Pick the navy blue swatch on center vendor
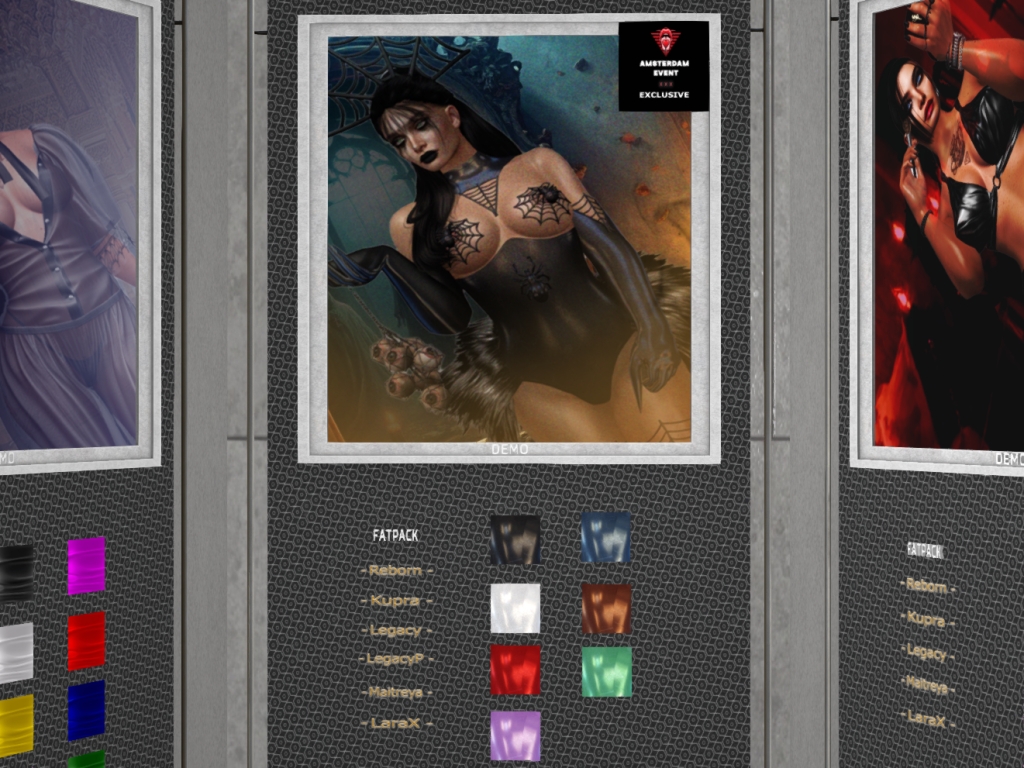 (x=606, y=538)
